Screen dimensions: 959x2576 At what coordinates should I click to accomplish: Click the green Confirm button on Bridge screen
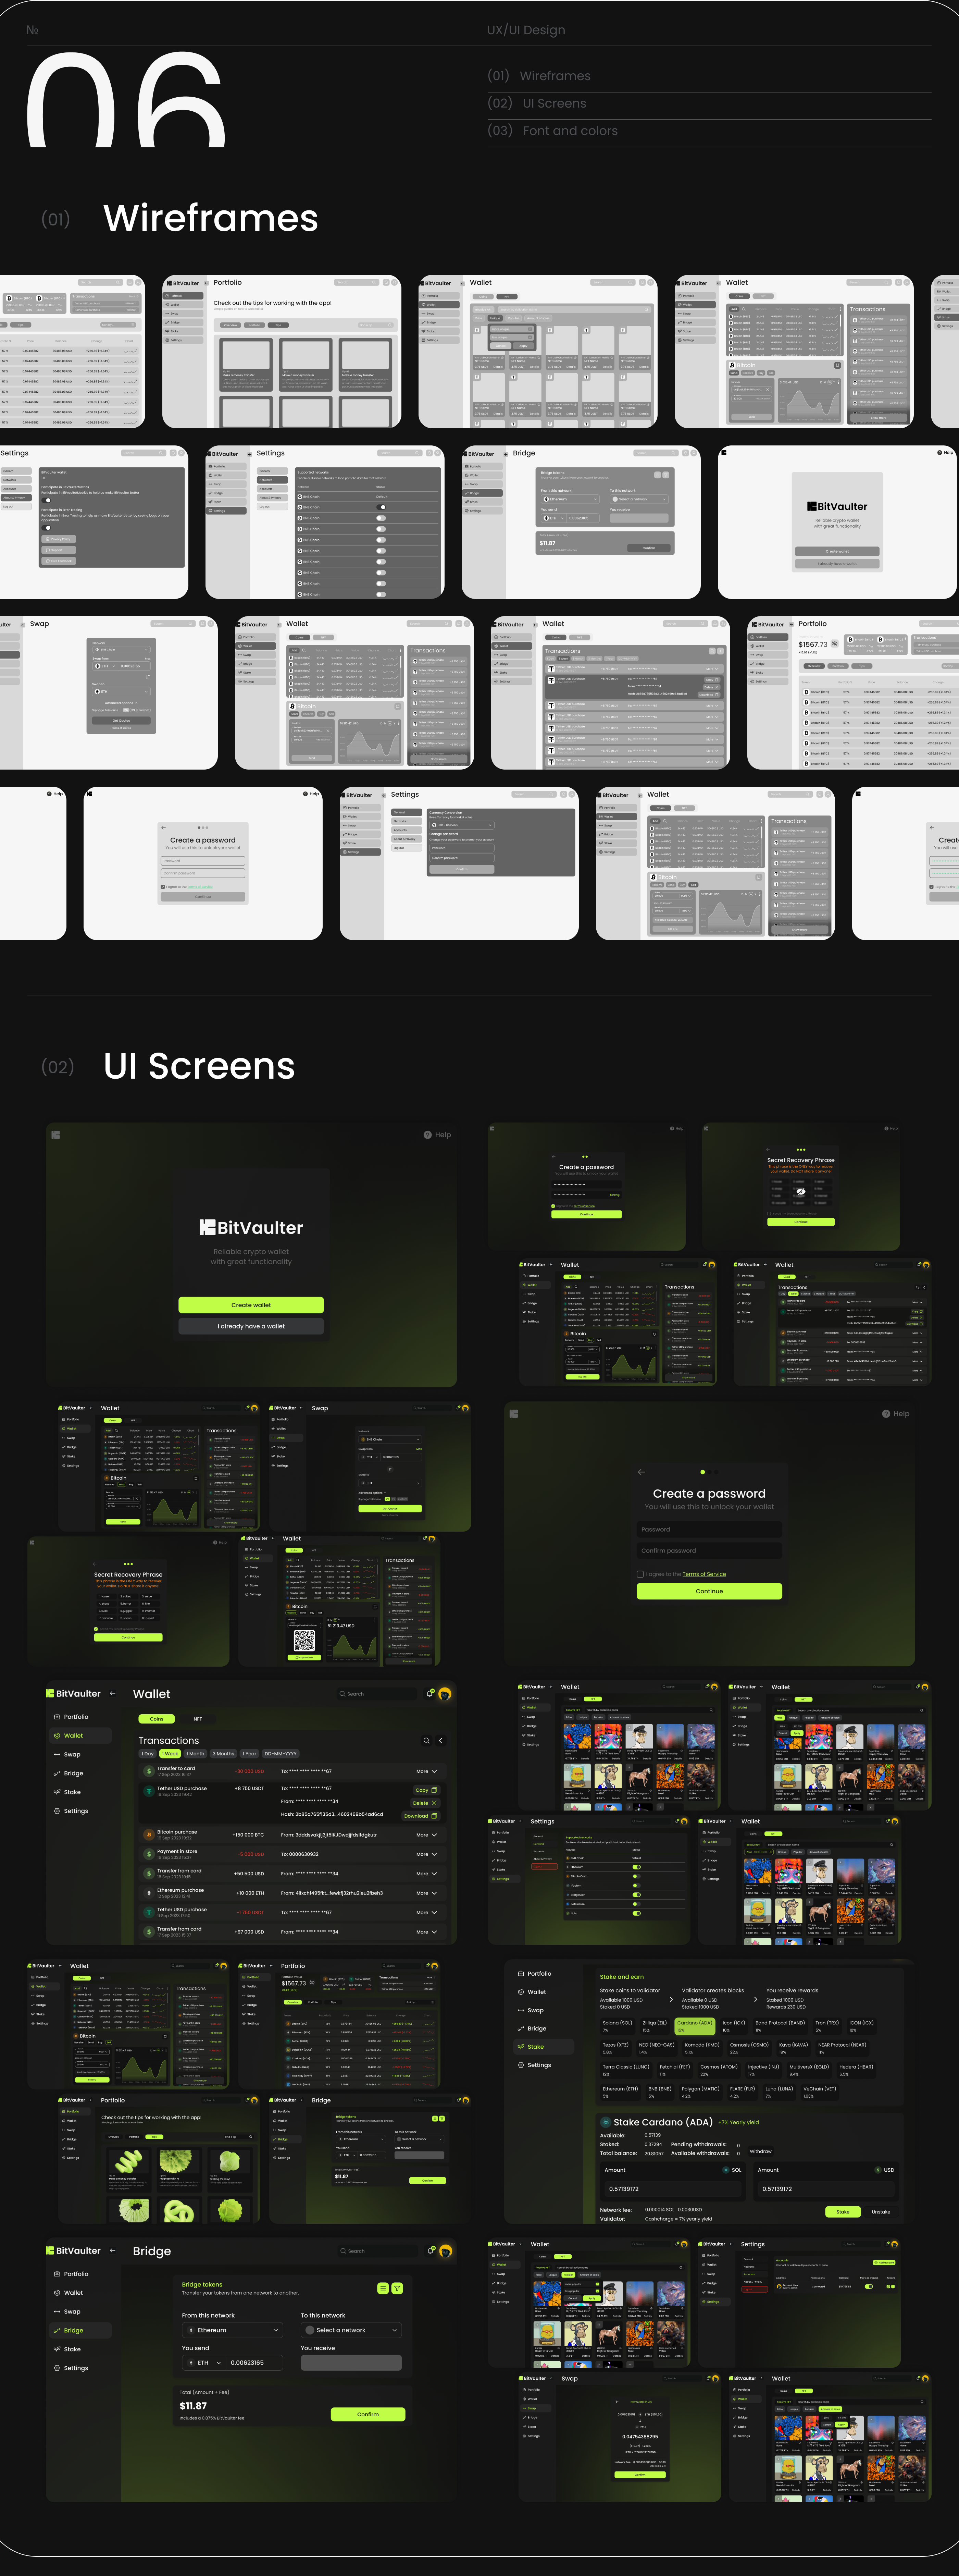[368, 2414]
